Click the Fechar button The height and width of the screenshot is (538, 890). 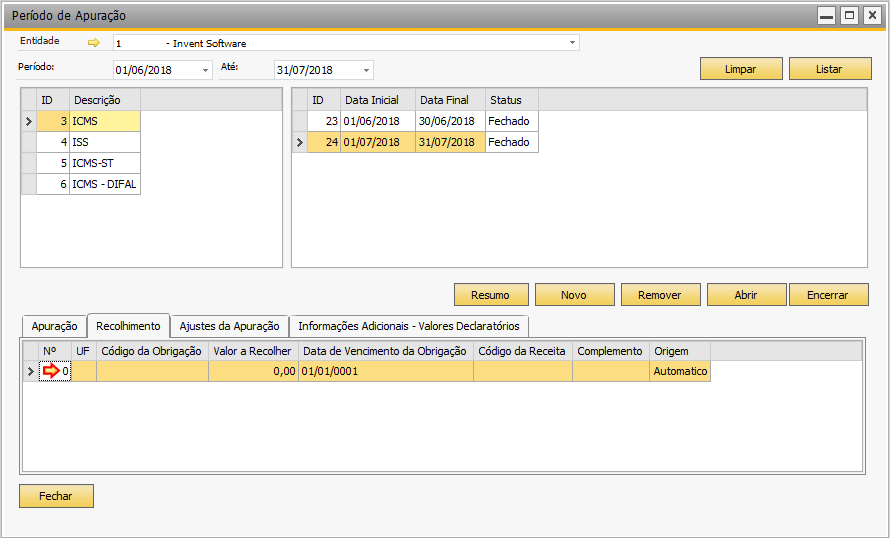point(56,496)
